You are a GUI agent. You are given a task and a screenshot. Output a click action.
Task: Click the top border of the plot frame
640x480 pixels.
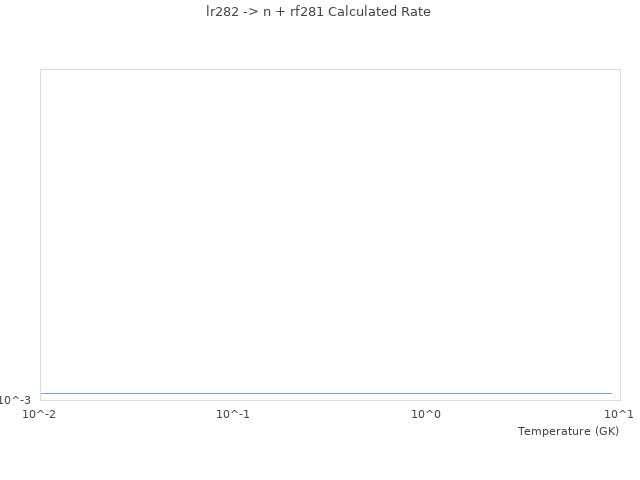(330, 70)
